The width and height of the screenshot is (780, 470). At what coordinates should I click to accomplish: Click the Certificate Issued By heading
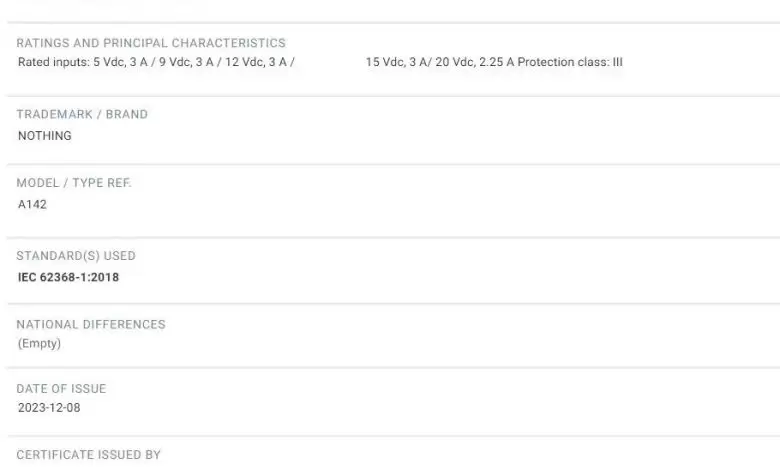pos(89,455)
